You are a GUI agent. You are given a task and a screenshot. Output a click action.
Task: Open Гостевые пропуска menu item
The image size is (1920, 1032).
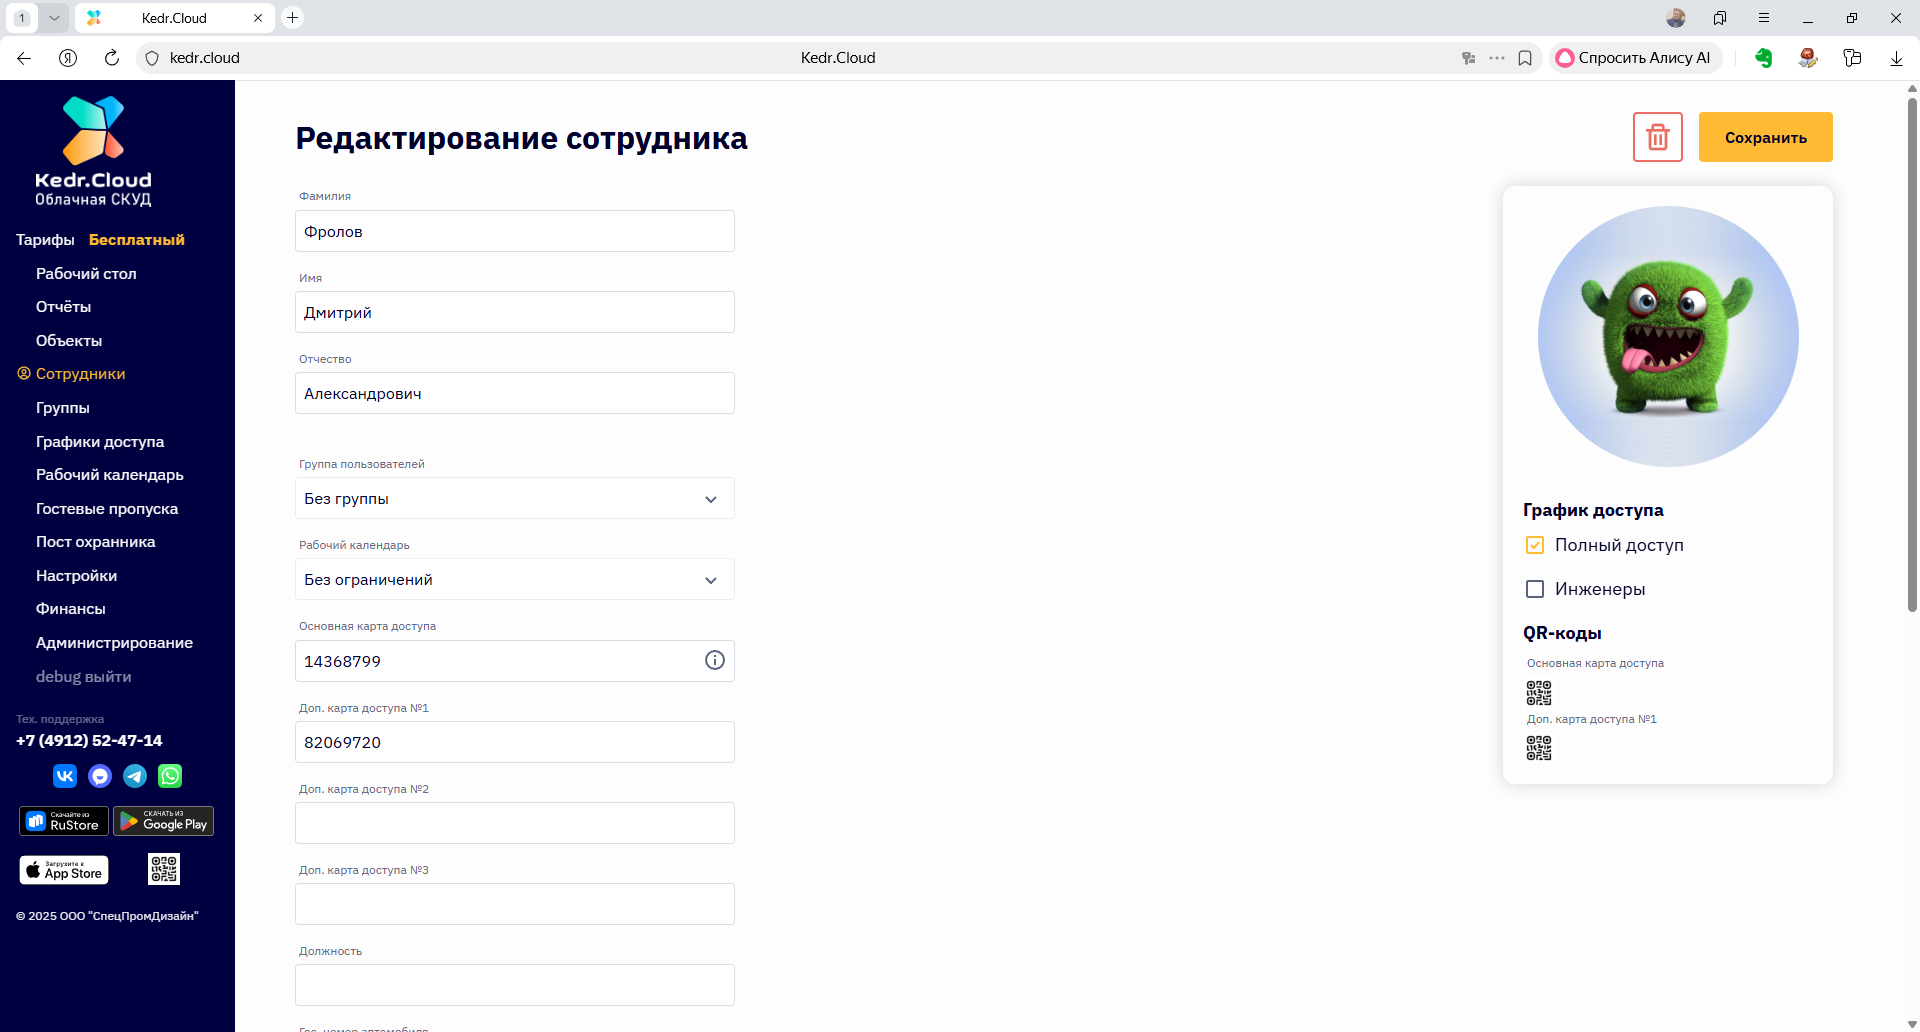pos(107,509)
